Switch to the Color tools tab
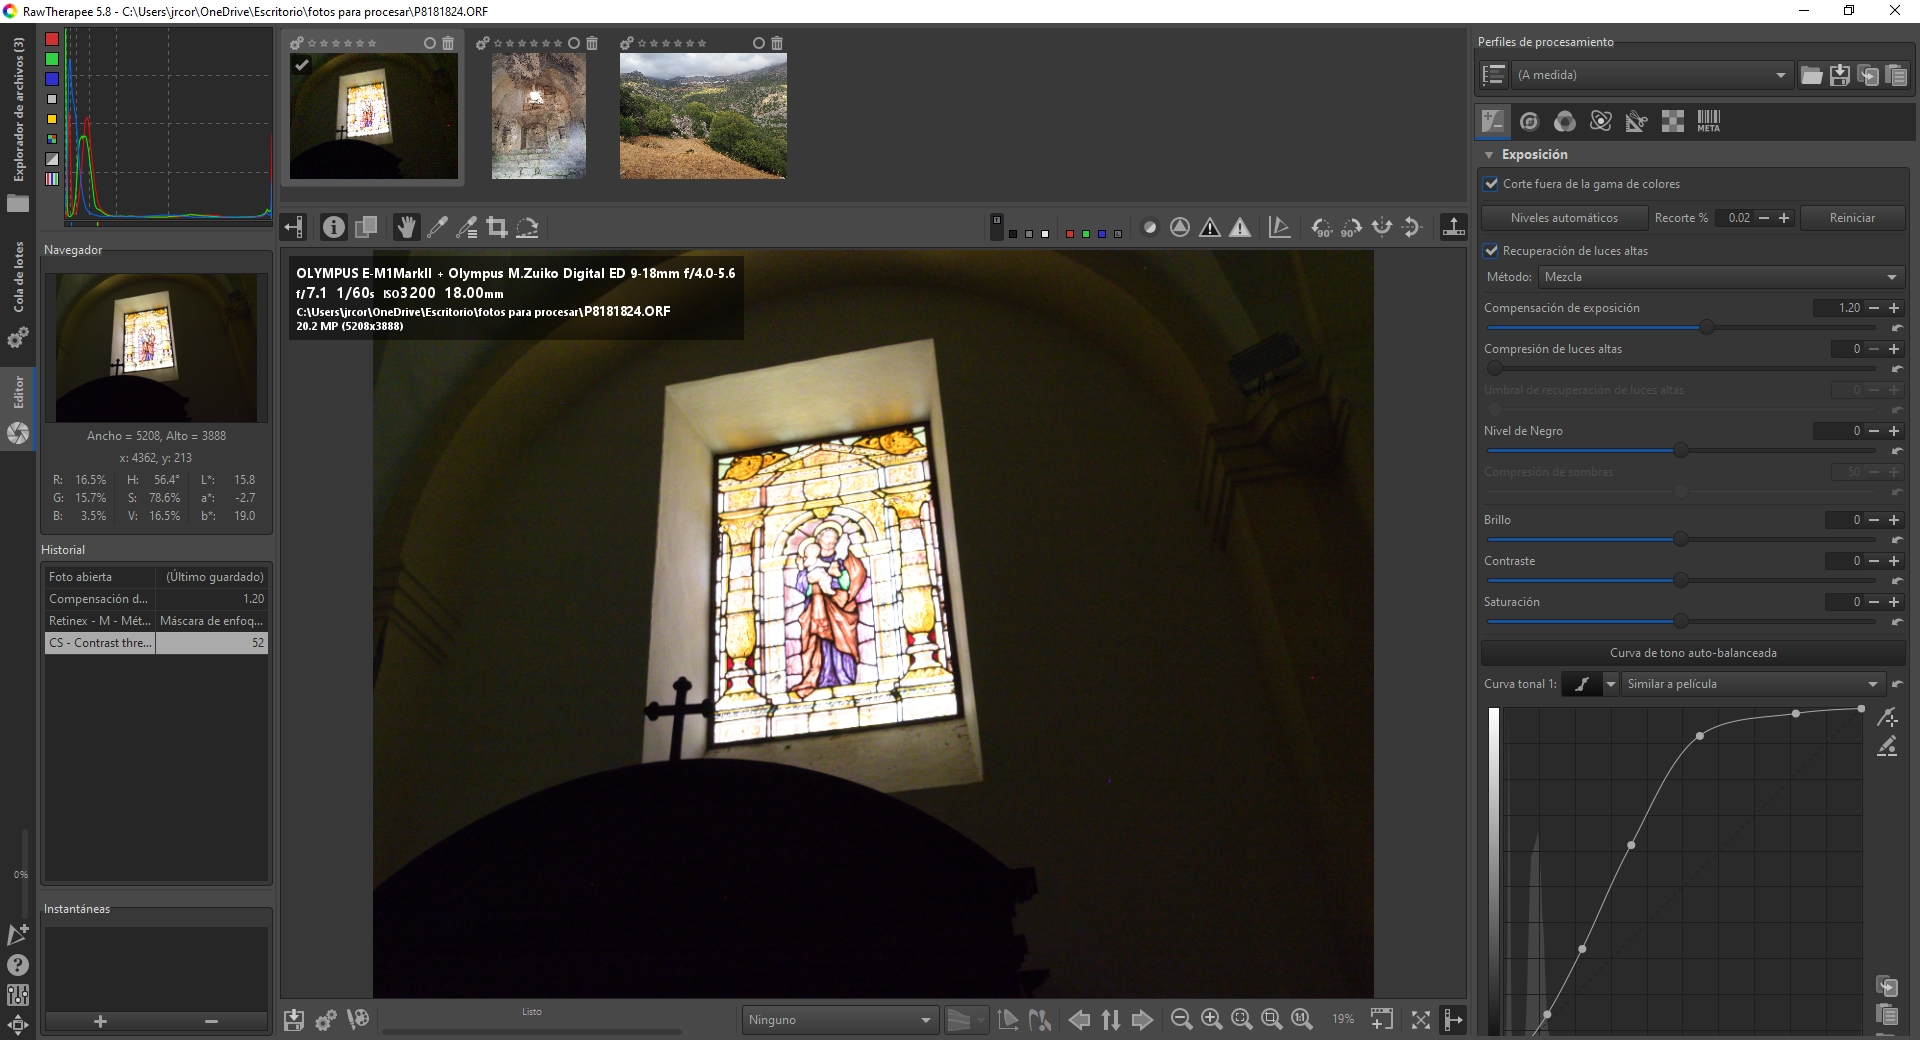This screenshot has width=1920, height=1040. (1565, 121)
